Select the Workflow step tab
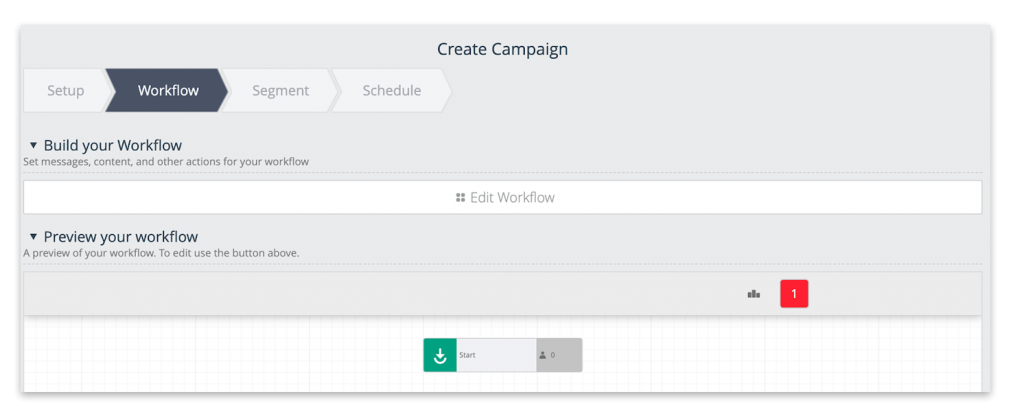Screen dimensions: 1024x416 point(168,91)
